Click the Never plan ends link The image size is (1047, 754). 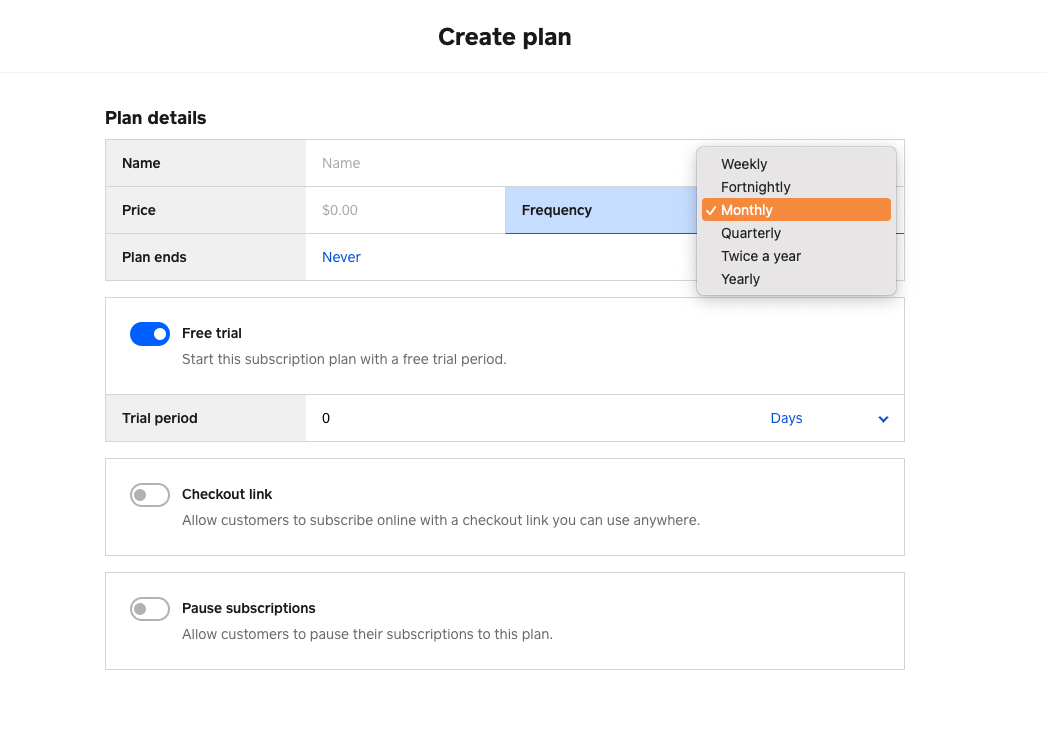341,257
